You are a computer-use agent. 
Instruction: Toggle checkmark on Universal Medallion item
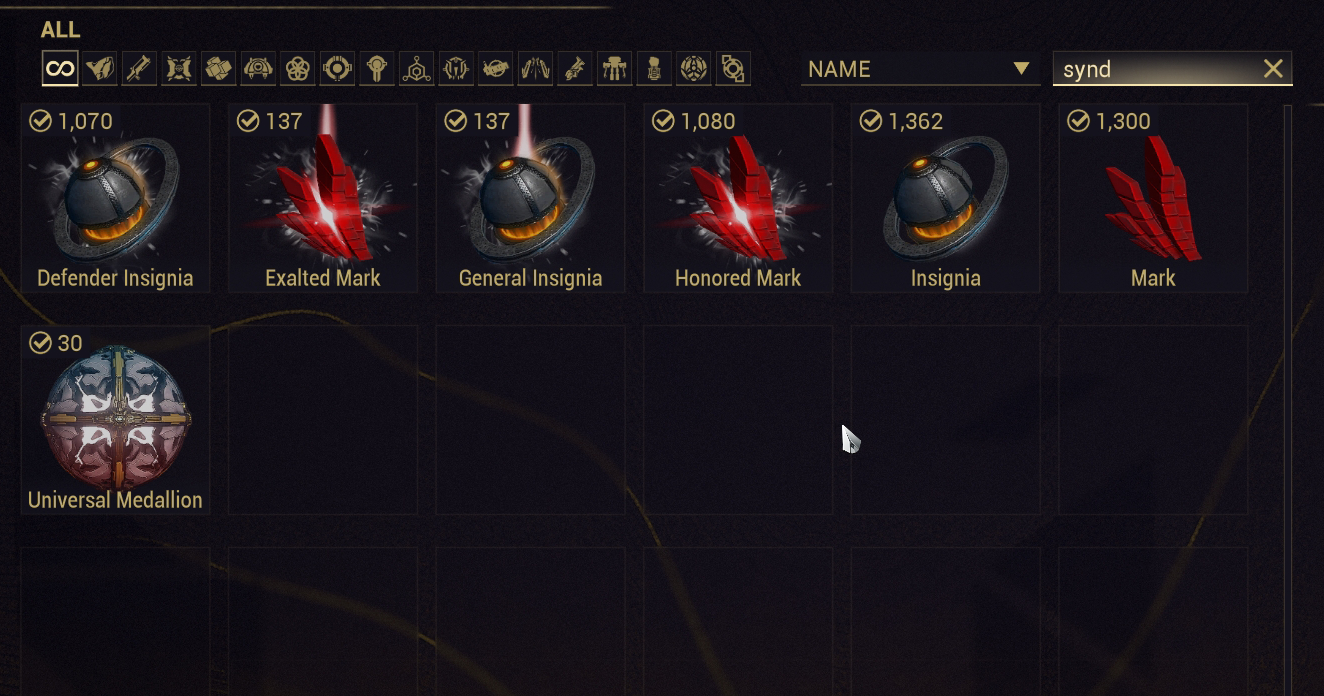click(40, 343)
